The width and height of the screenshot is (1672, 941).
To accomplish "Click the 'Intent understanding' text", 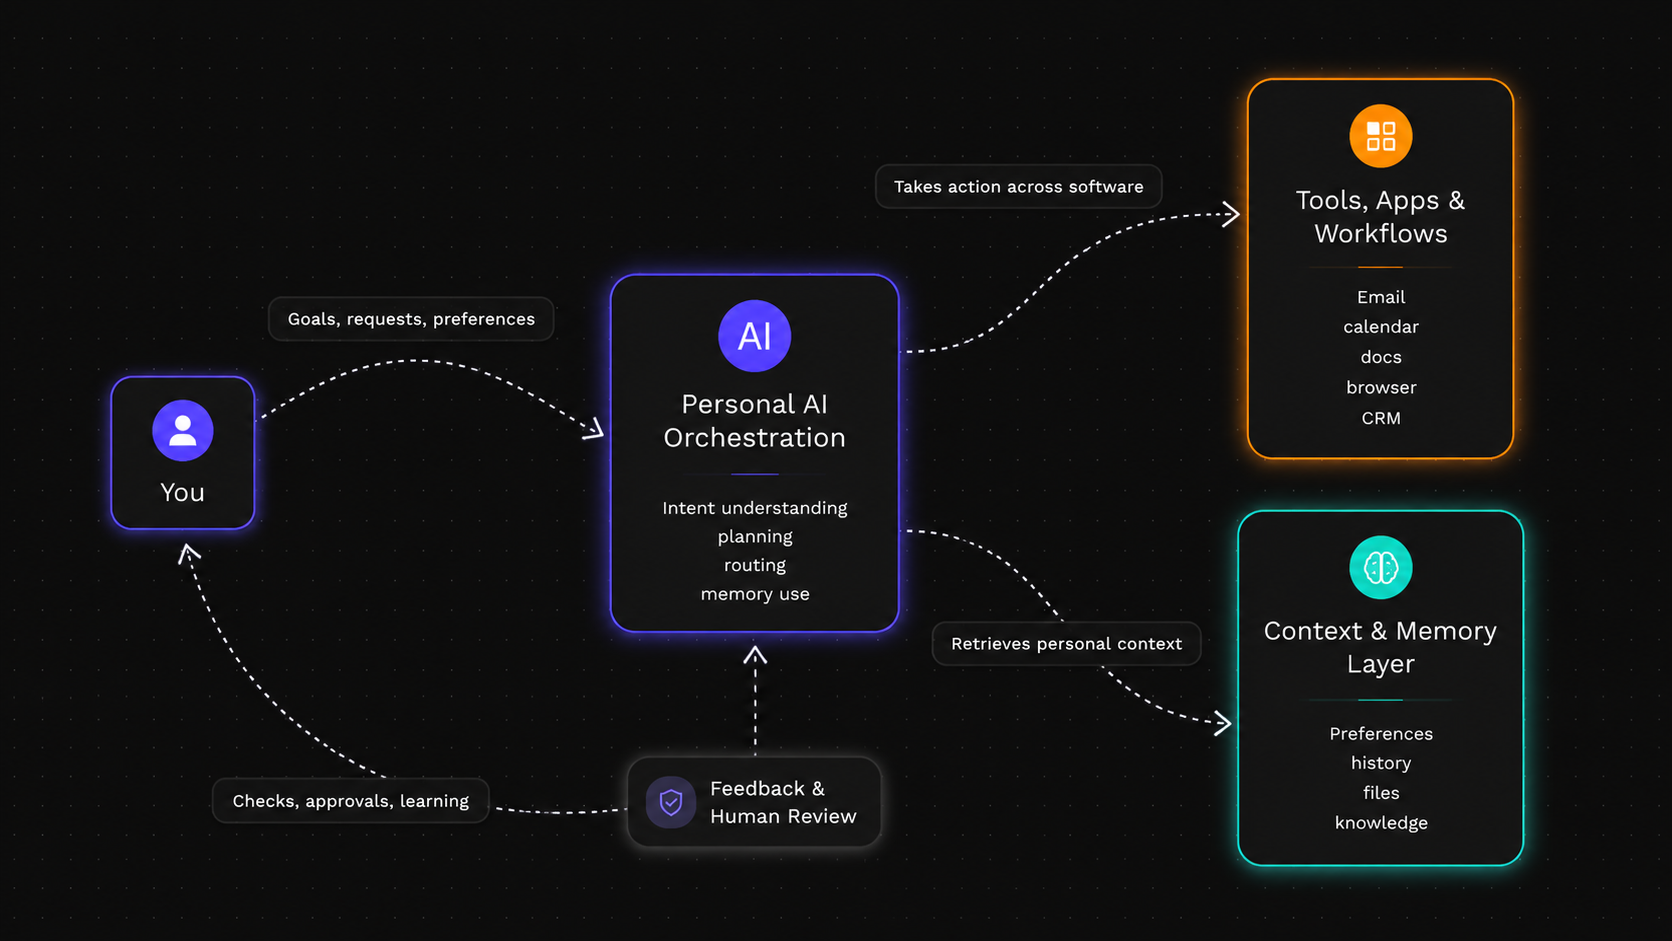I will (755, 508).
